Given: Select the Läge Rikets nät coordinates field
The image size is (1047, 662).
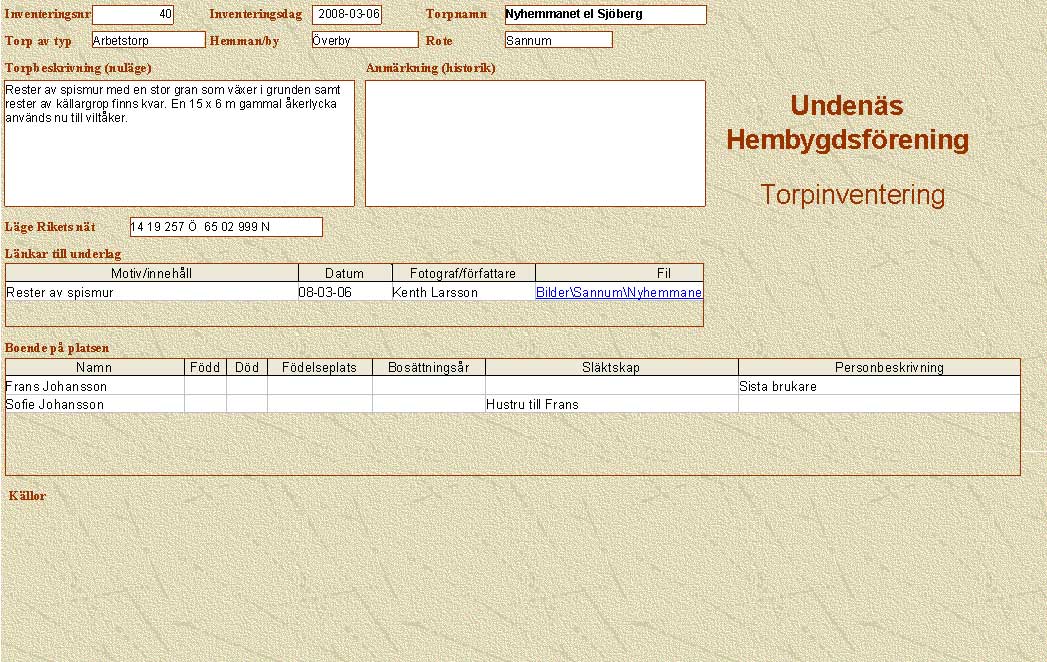Looking at the screenshot, I should [x=226, y=227].
